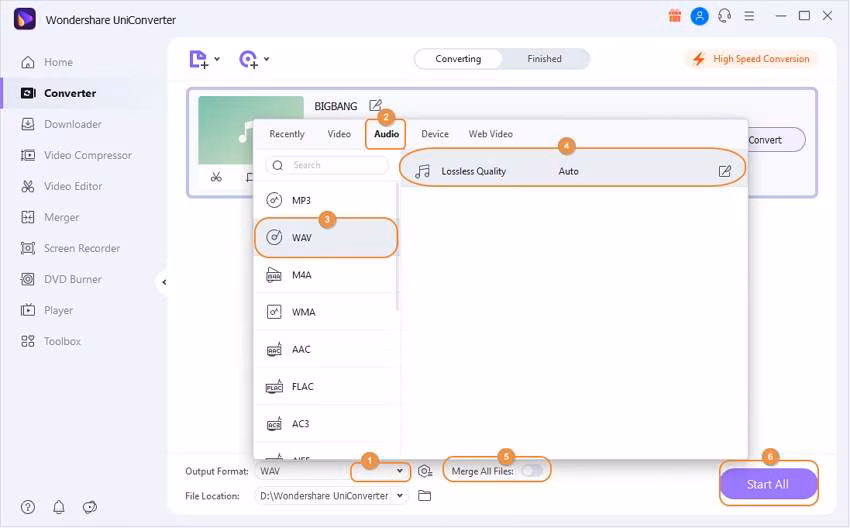Screen dimensions: 850x528
Task: Open the Device format tab
Action: coord(435,134)
